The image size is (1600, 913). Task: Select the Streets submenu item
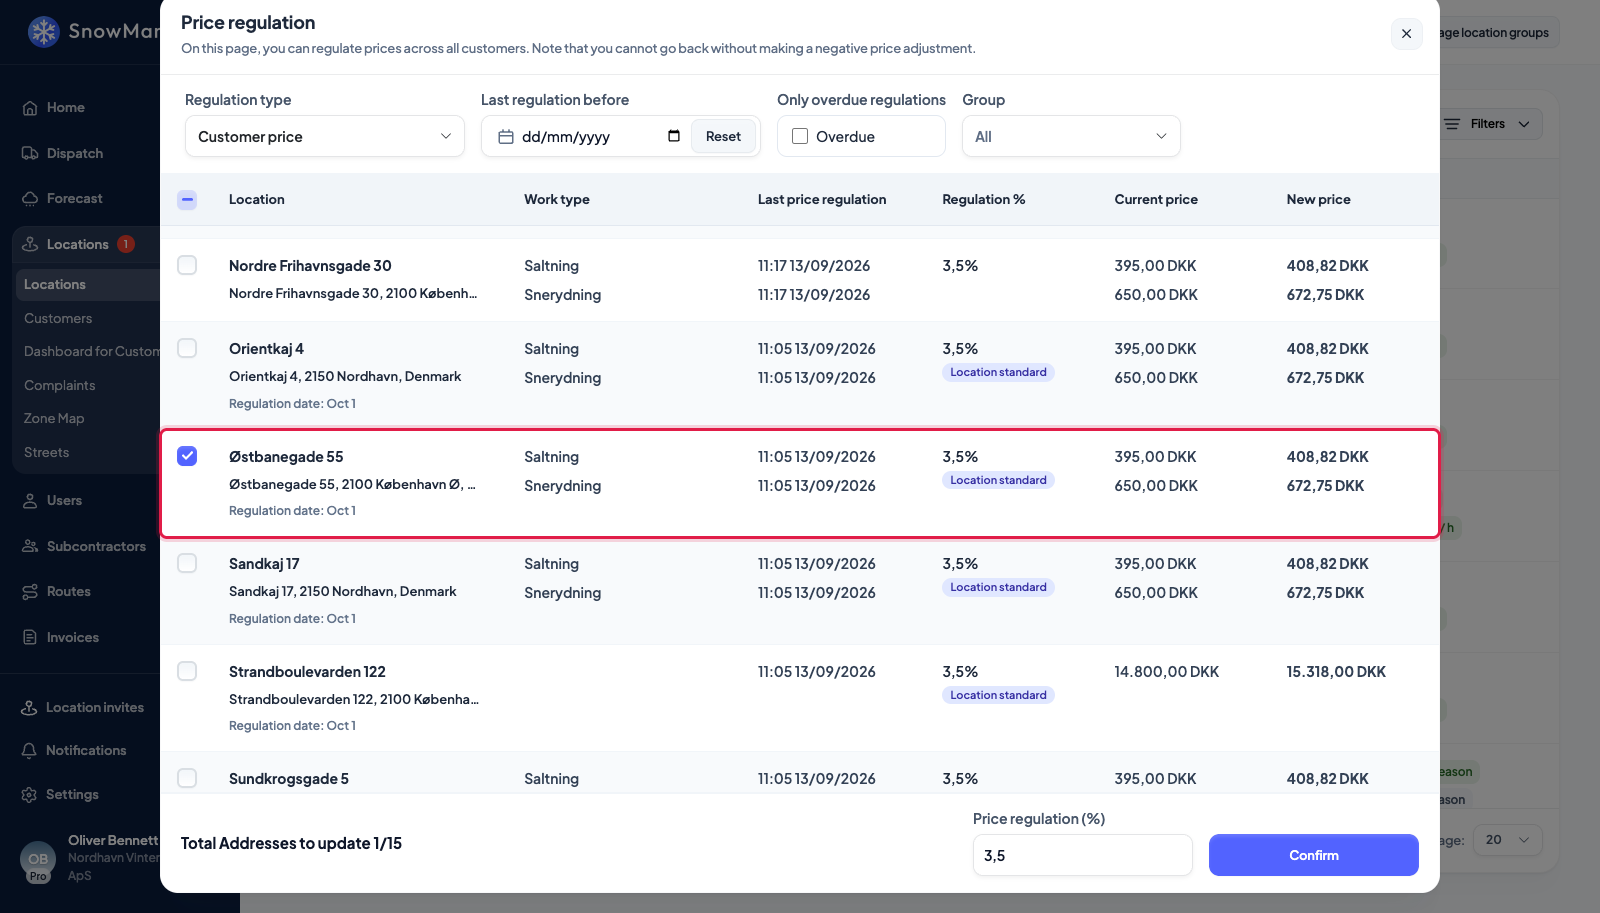click(x=47, y=452)
